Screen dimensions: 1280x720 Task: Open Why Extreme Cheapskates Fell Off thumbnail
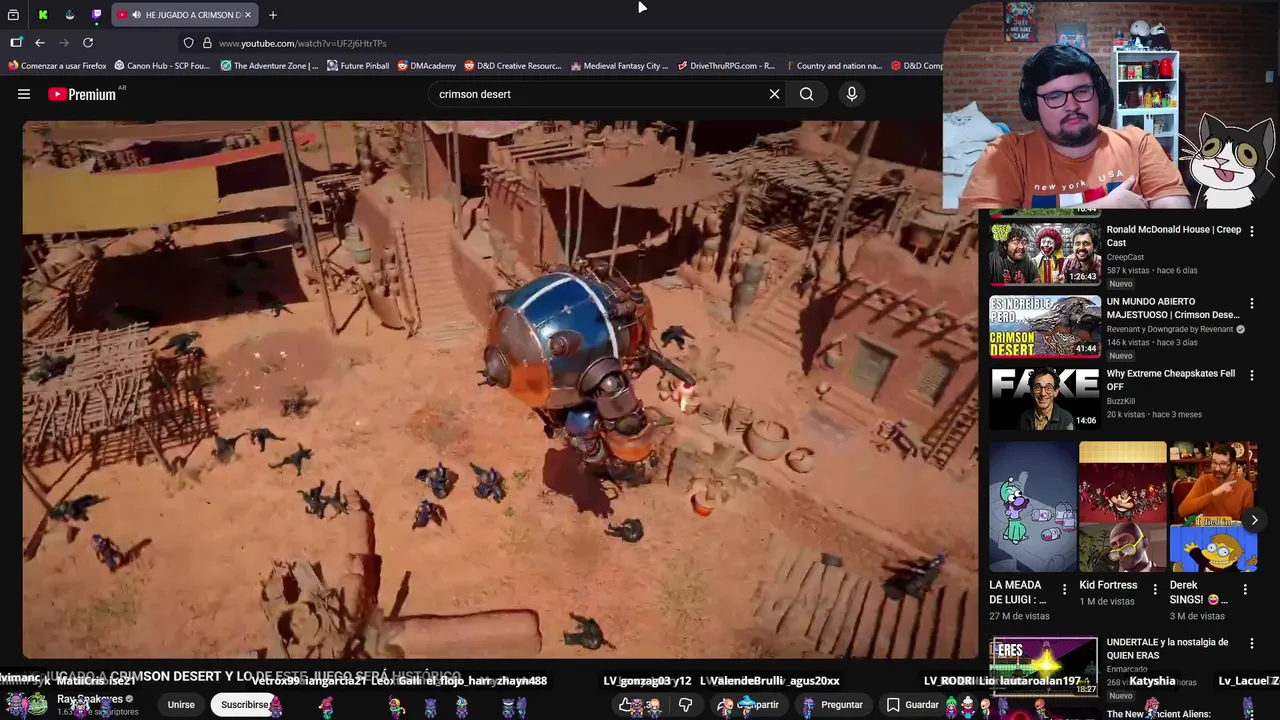click(1044, 398)
